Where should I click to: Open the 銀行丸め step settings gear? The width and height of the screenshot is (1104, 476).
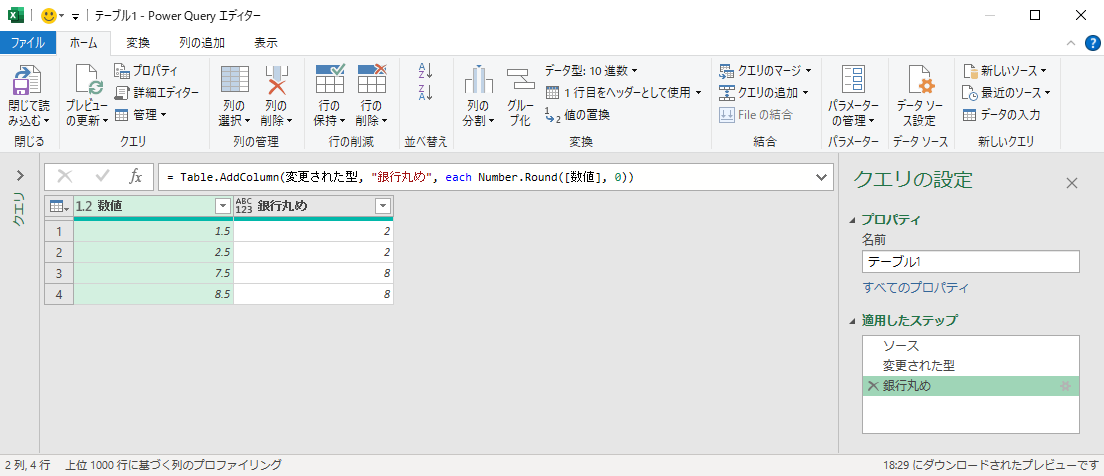tap(1065, 386)
